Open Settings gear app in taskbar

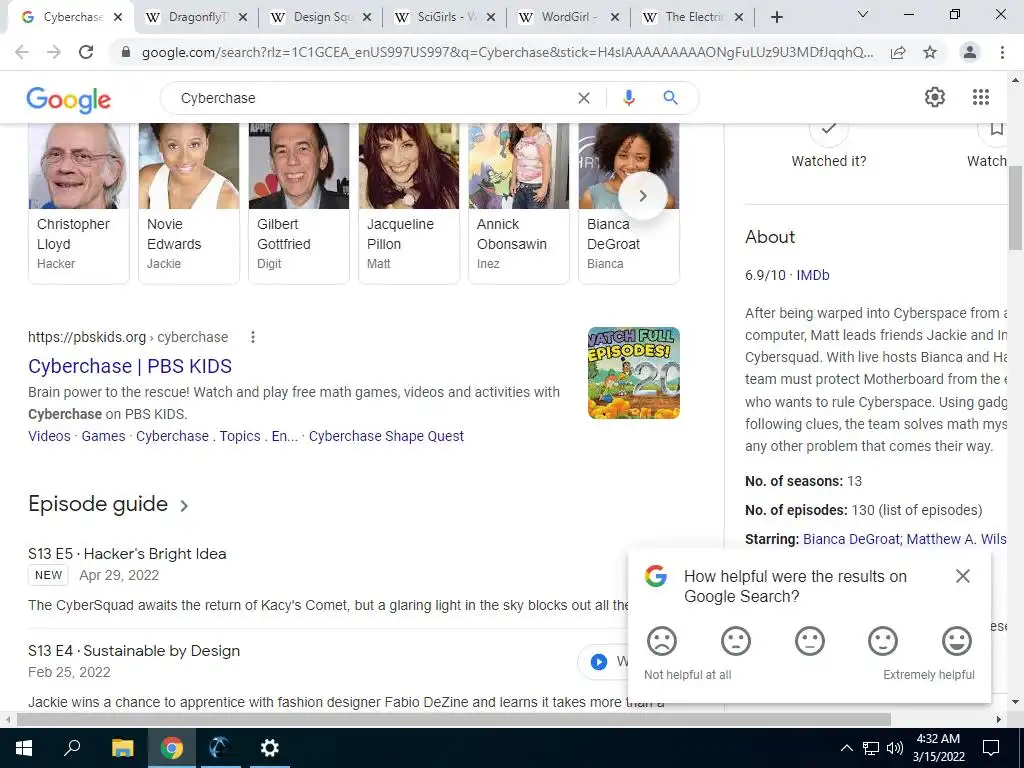[x=269, y=748]
